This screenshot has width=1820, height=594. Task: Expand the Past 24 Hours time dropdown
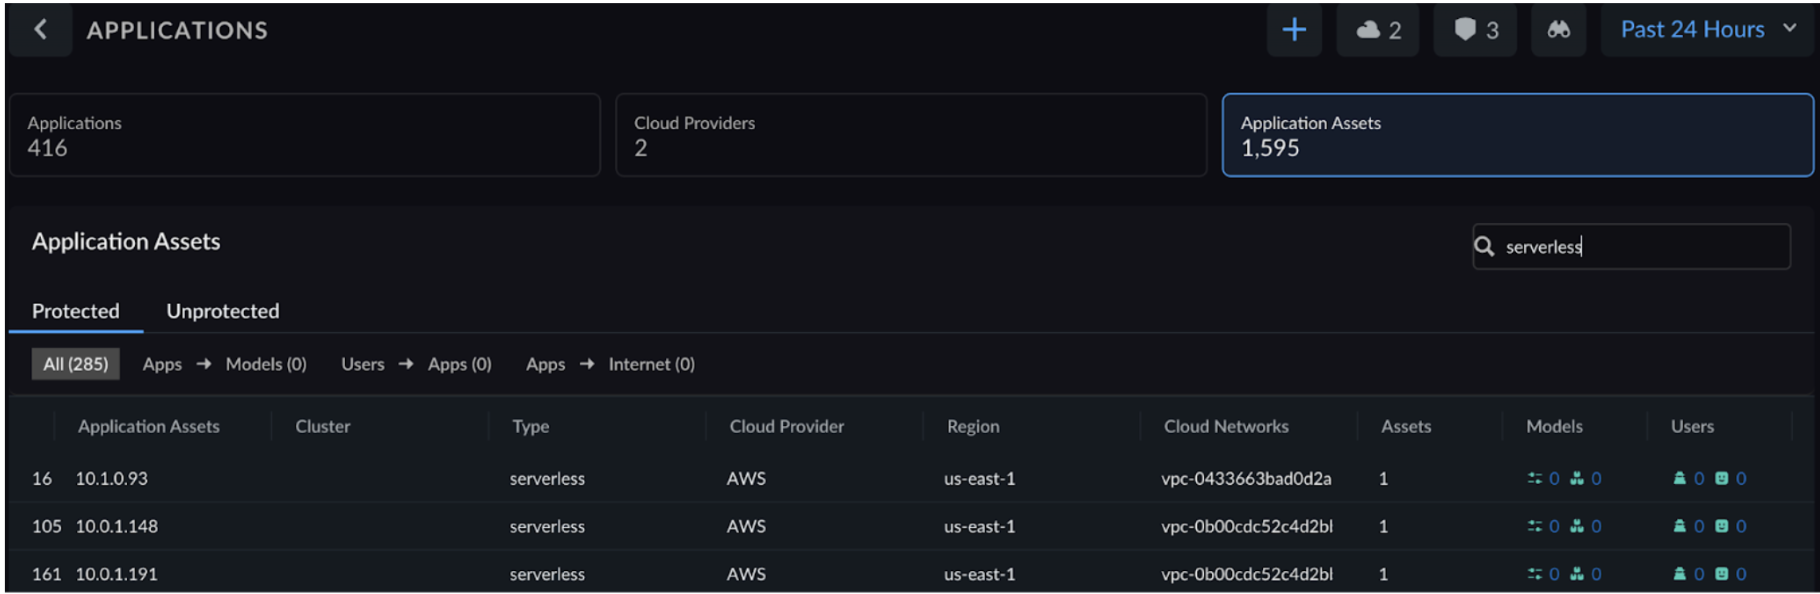pyautogui.click(x=1707, y=30)
